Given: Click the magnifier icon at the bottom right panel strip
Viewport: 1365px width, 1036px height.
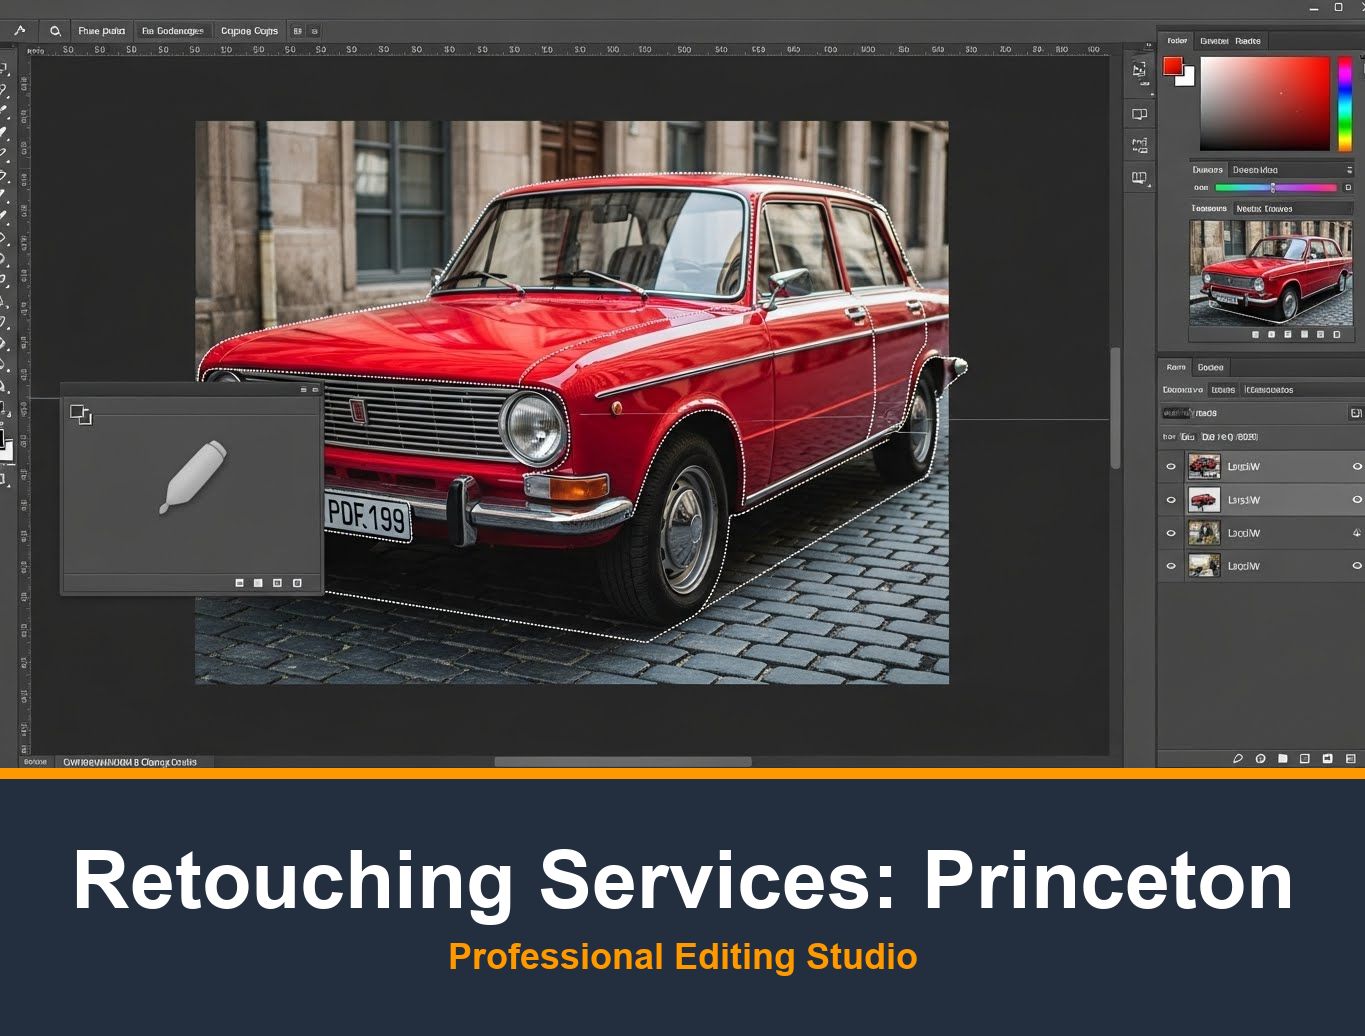Looking at the screenshot, I should (1239, 758).
